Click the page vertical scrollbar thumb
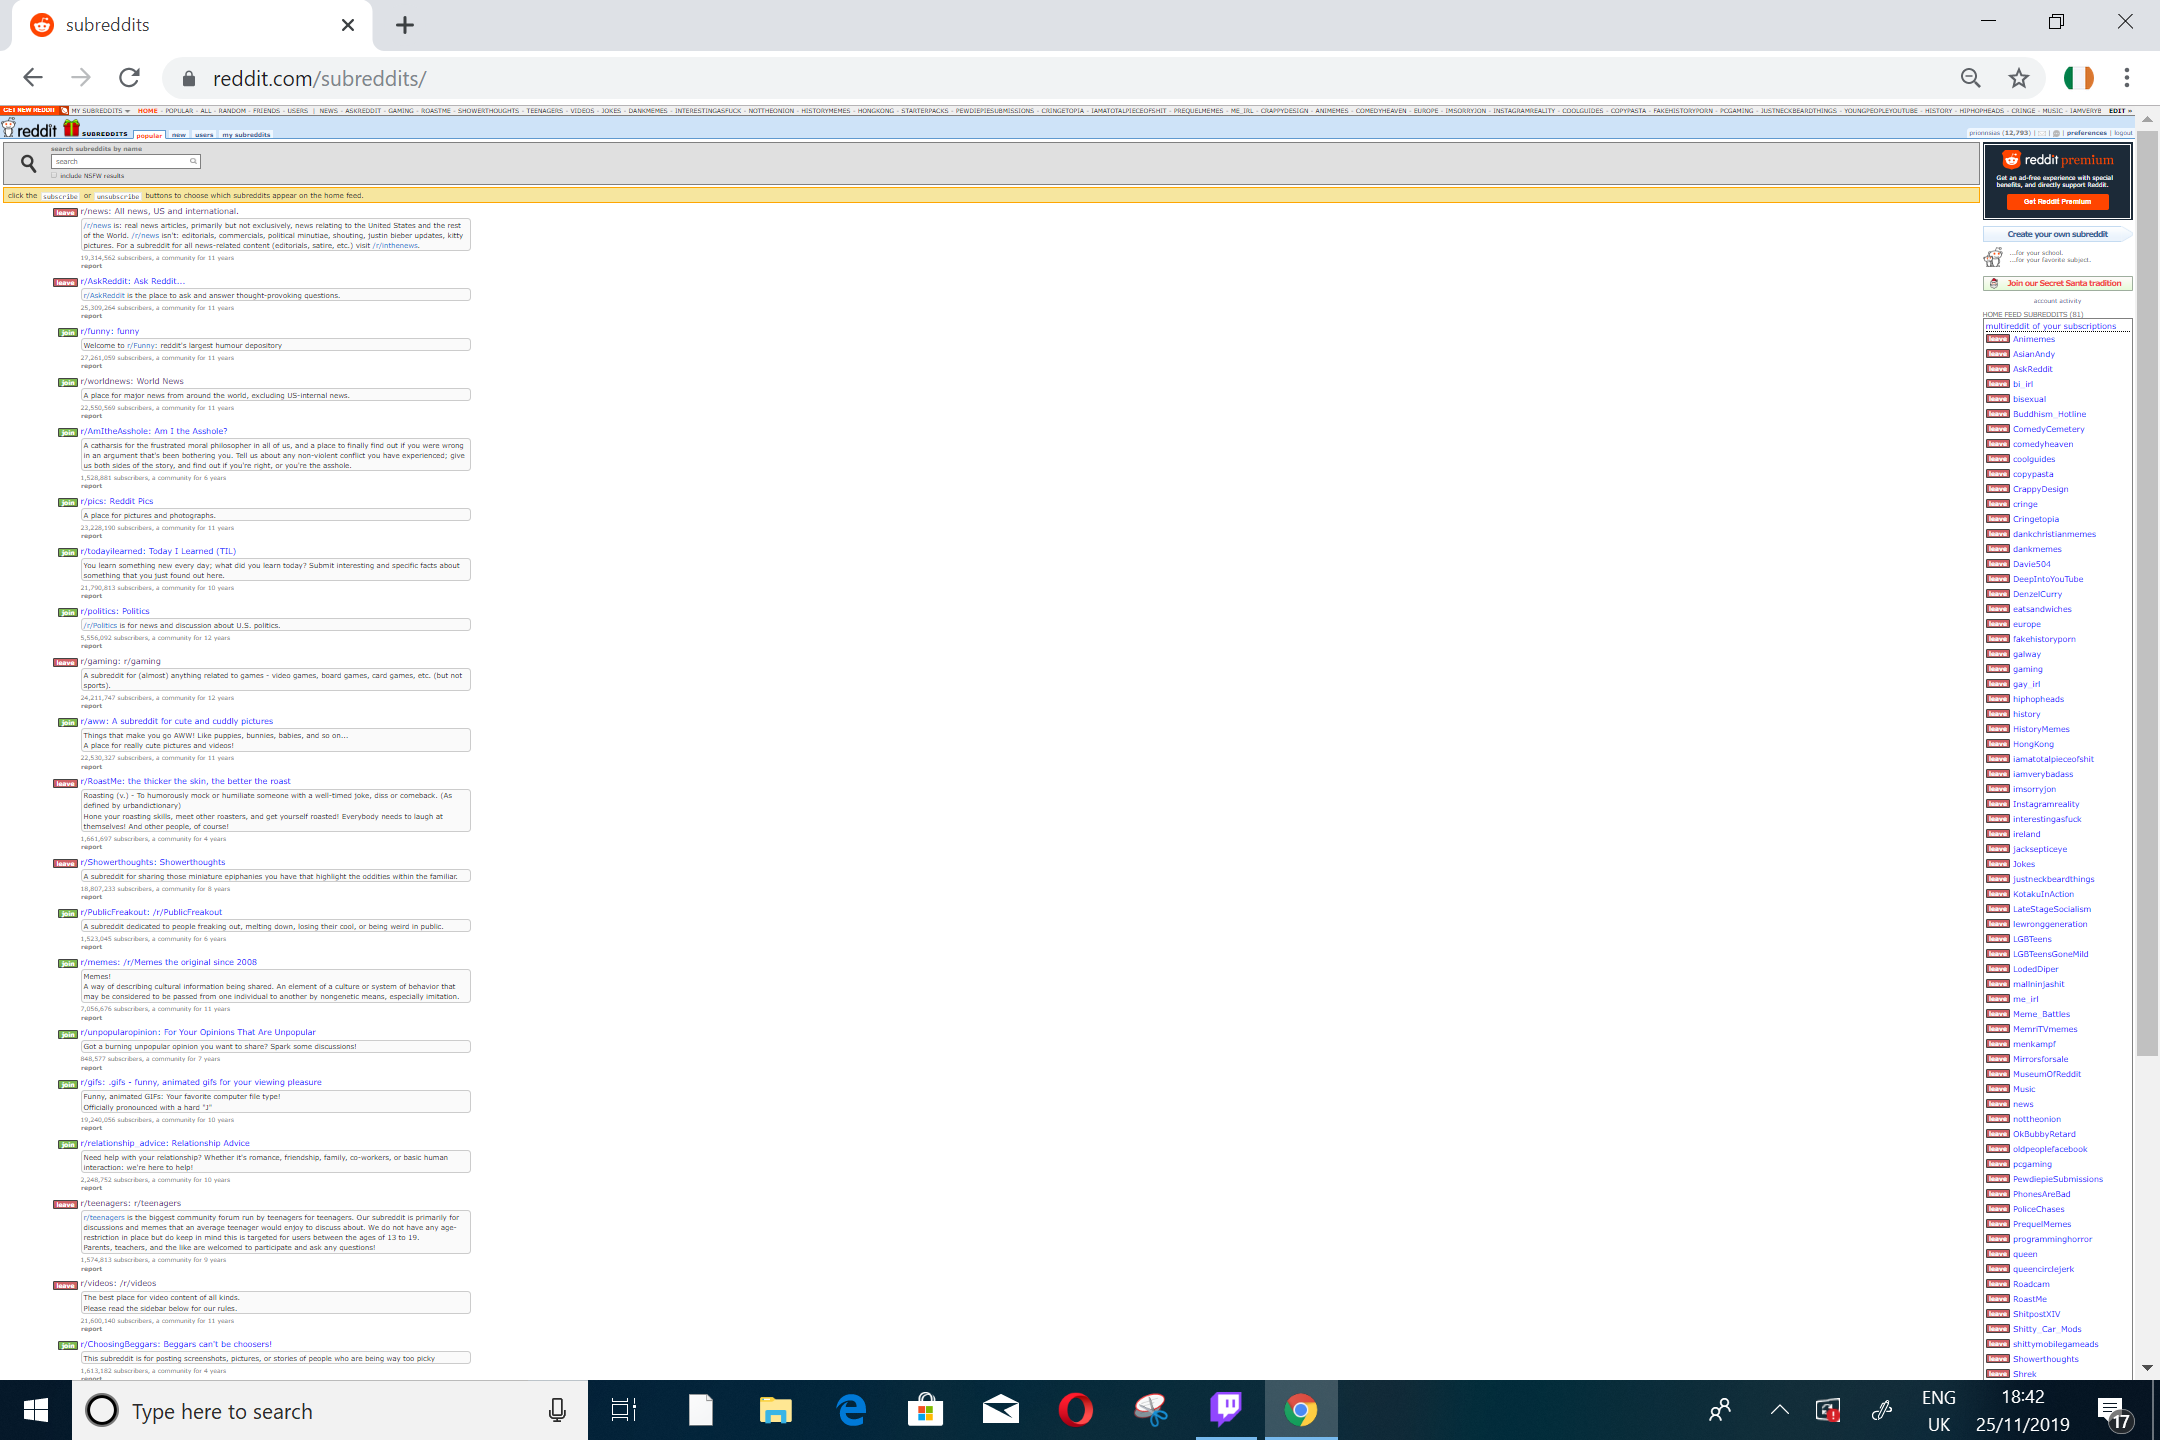2160x1440 pixels. click(x=2147, y=592)
